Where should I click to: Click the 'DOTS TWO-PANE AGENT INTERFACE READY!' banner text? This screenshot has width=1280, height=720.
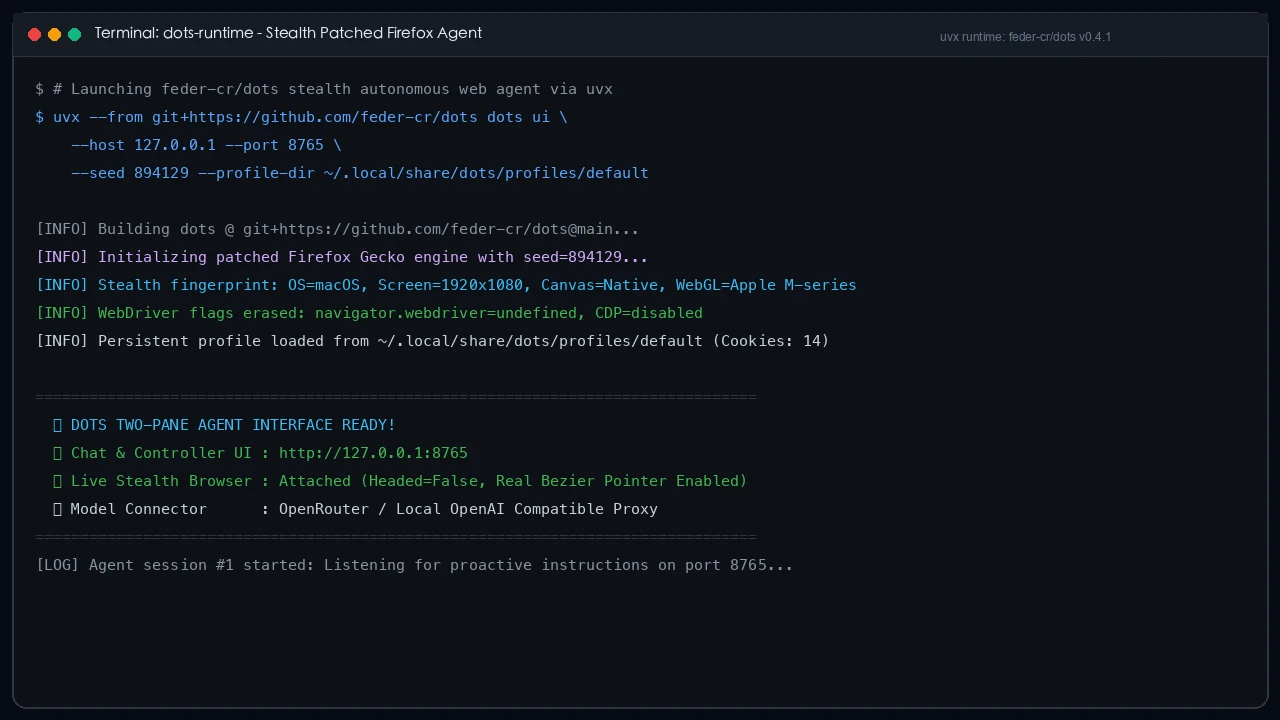coord(233,425)
